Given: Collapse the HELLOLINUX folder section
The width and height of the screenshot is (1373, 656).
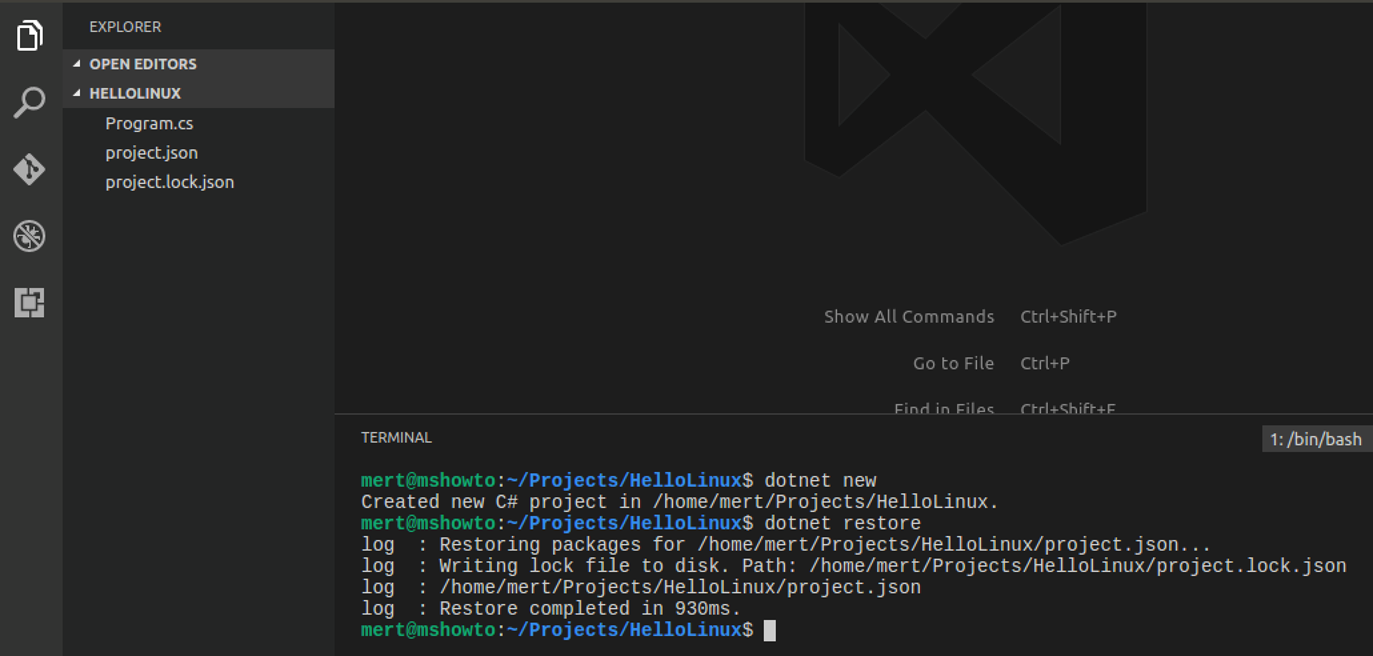Looking at the screenshot, I should point(198,93).
